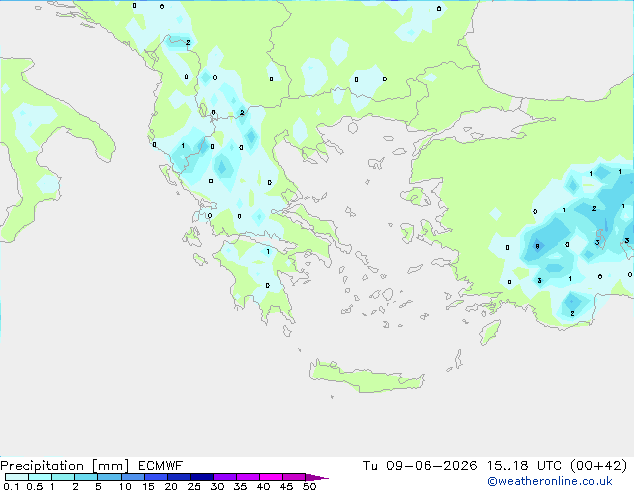Open the weatheronline.co.uk link text
634x490 pixels.
pos(550,482)
